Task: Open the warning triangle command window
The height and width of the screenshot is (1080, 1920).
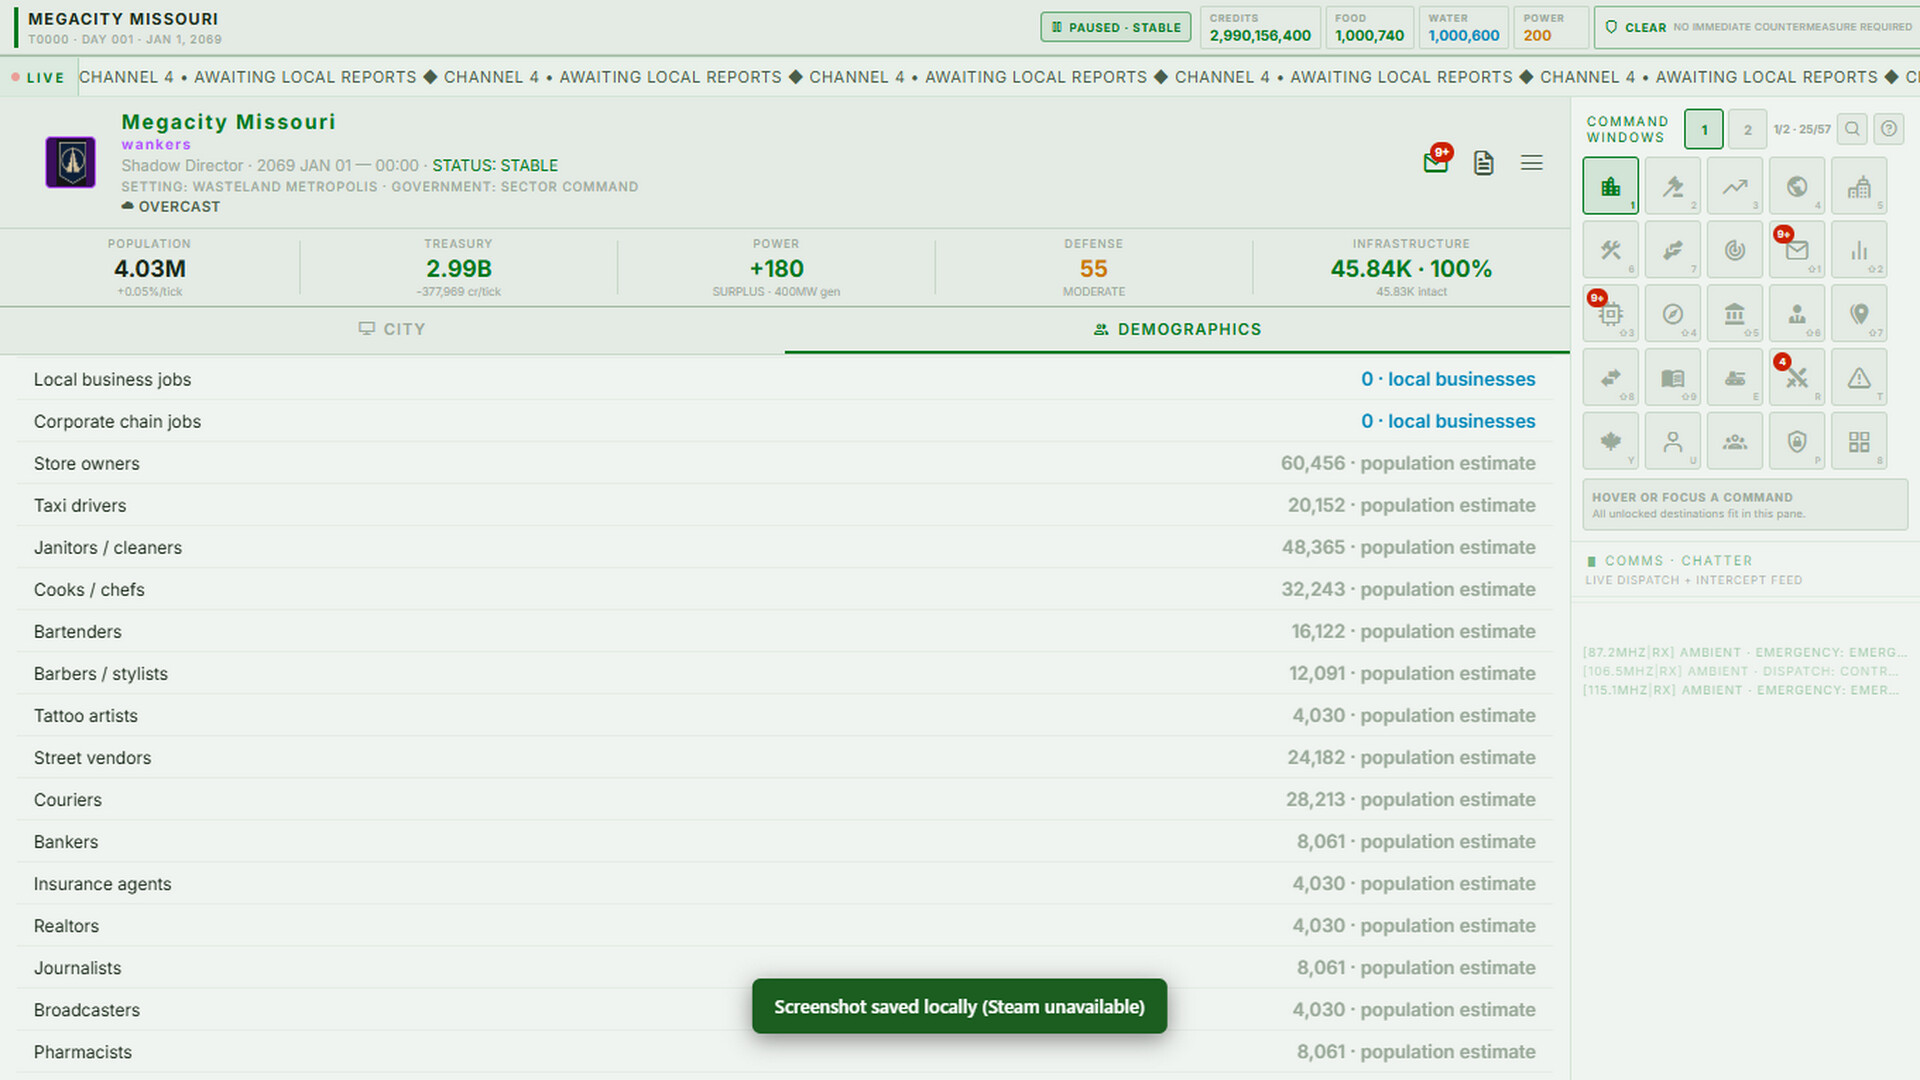Action: pyautogui.click(x=1858, y=378)
